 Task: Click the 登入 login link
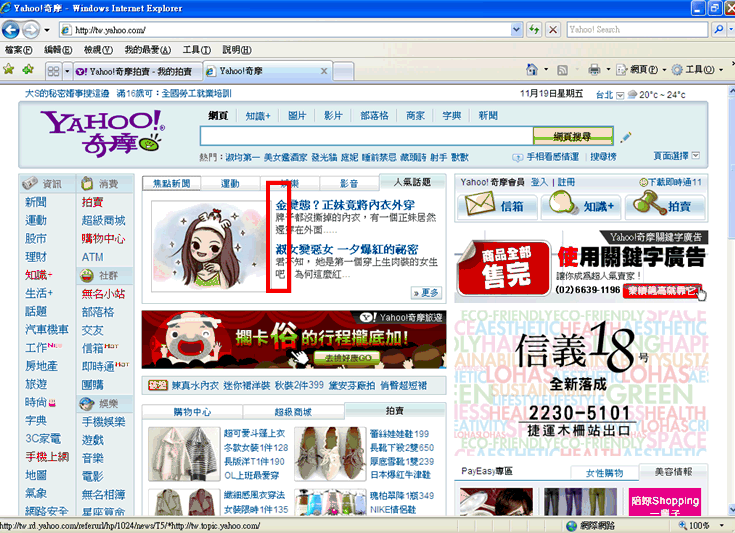coord(539,182)
